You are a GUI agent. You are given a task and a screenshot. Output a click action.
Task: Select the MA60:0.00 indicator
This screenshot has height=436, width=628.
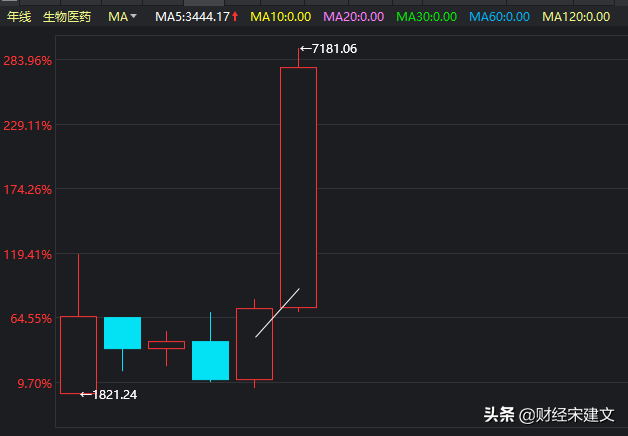(499, 17)
